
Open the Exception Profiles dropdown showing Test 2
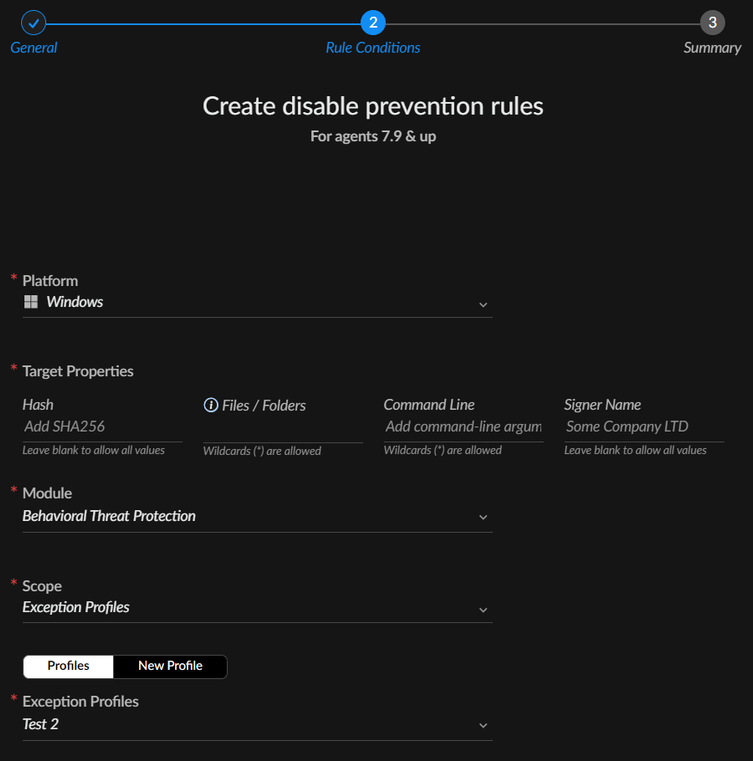click(x=257, y=725)
